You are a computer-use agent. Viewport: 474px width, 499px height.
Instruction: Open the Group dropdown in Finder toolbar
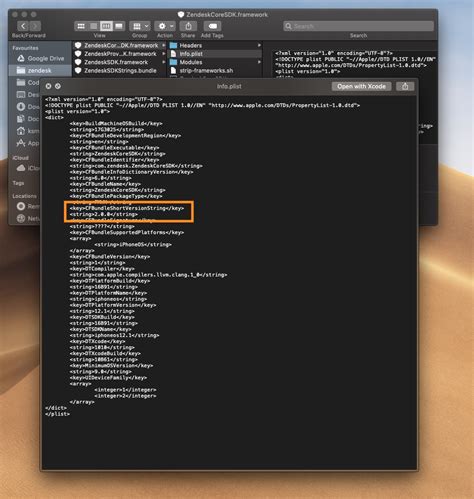point(140,26)
